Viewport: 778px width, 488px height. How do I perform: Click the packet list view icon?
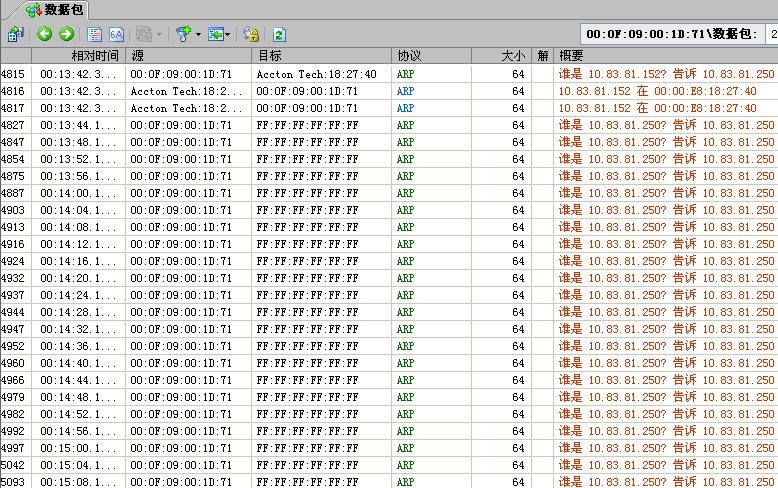click(x=95, y=34)
